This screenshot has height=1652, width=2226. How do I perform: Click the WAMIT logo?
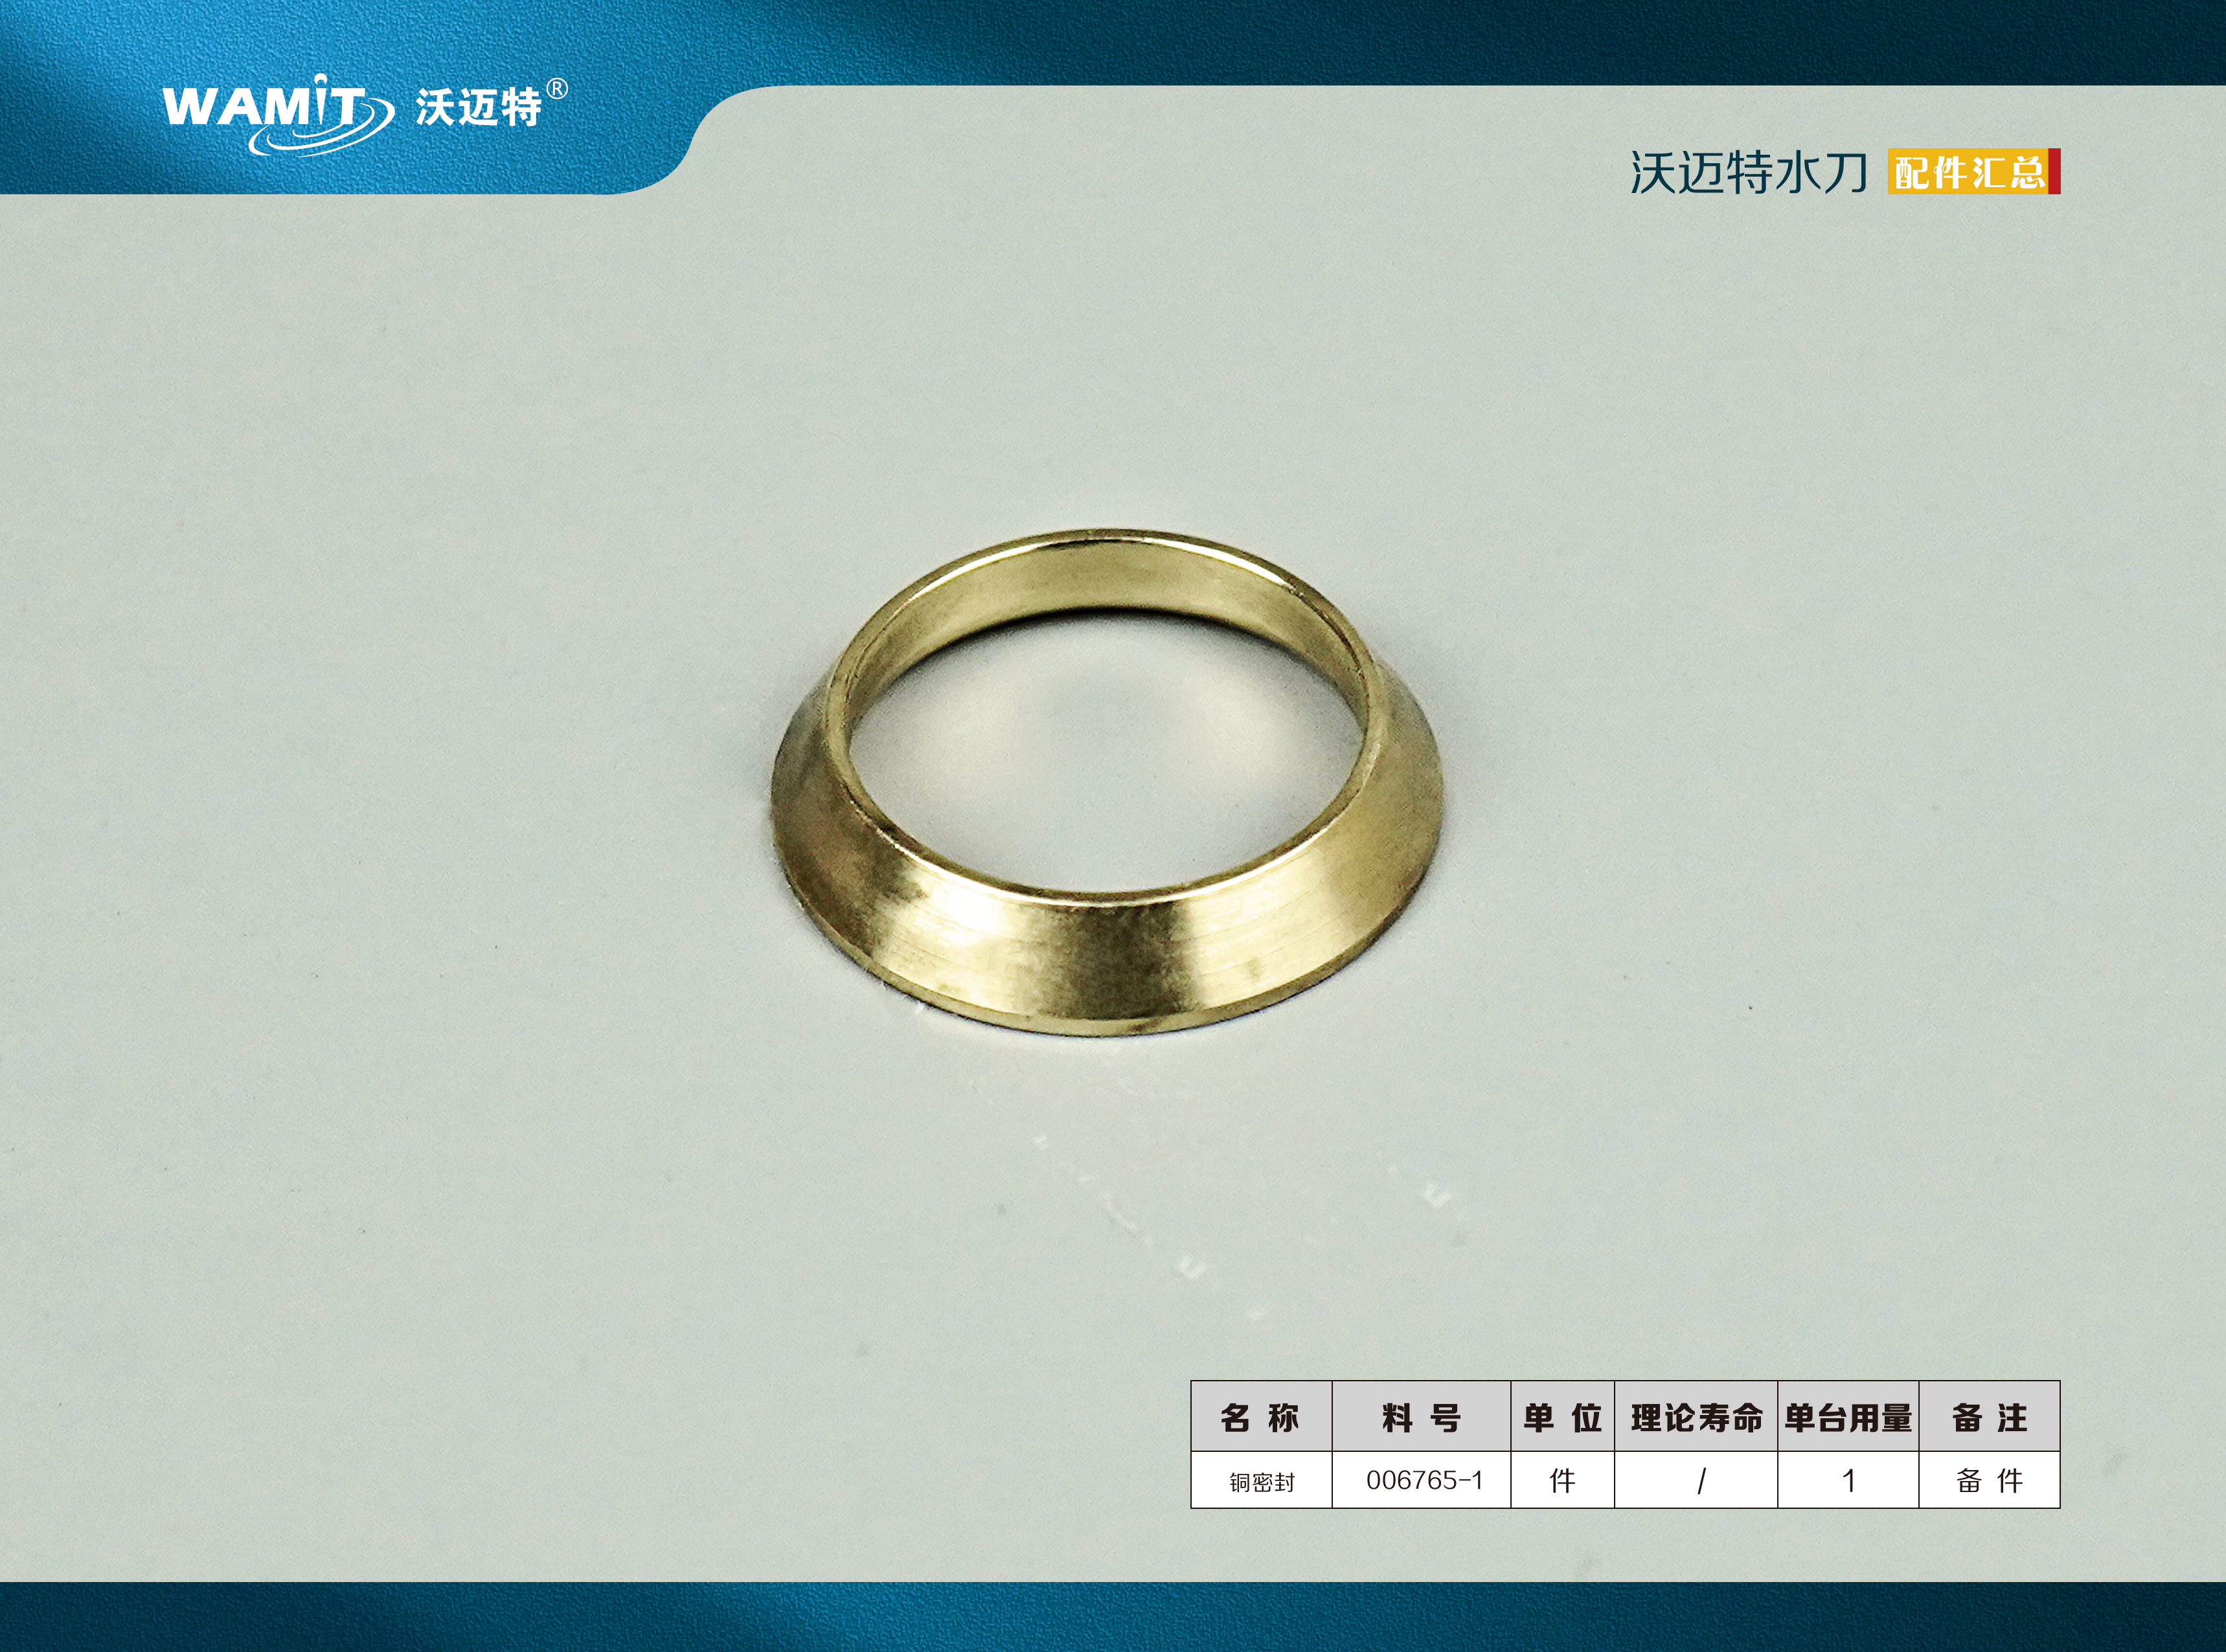(x=278, y=115)
